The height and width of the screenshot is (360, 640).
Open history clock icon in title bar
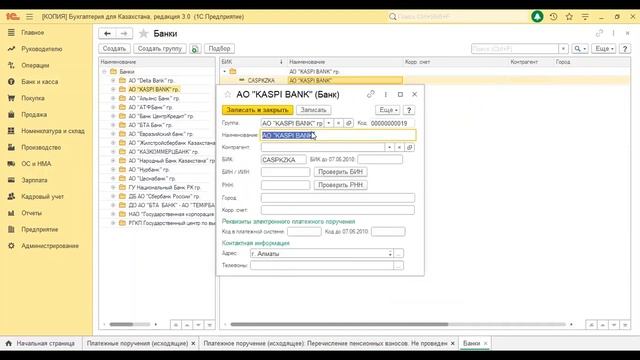(553, 17)
